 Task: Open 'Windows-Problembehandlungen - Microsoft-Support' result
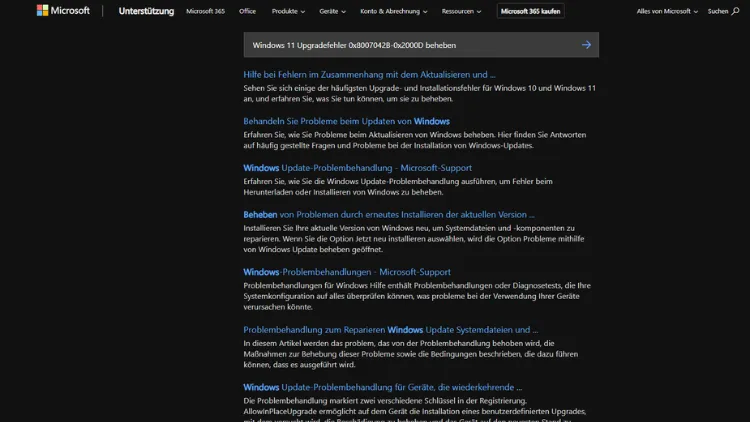(347, 272)
